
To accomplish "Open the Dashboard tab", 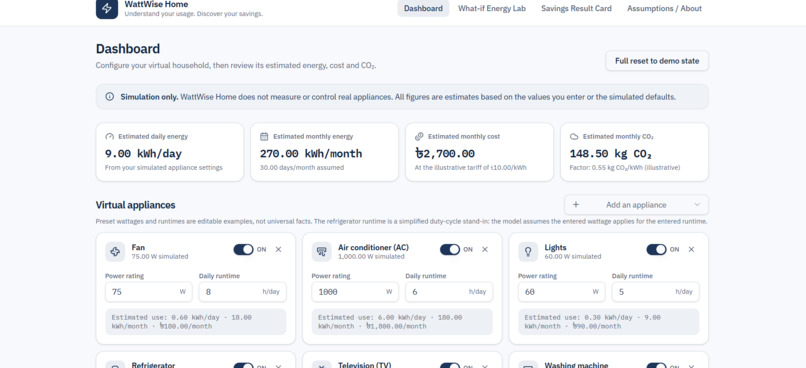I will (423, 8).
